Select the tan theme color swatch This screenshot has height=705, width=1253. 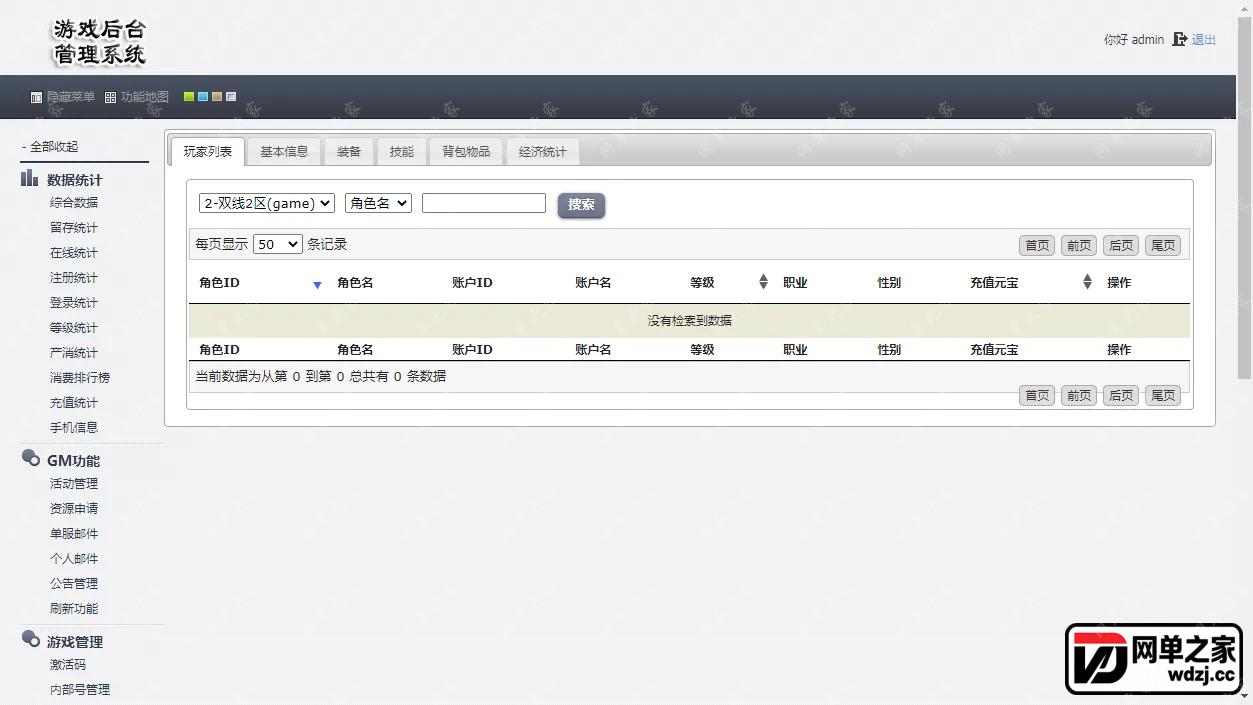tap(217, 97)
